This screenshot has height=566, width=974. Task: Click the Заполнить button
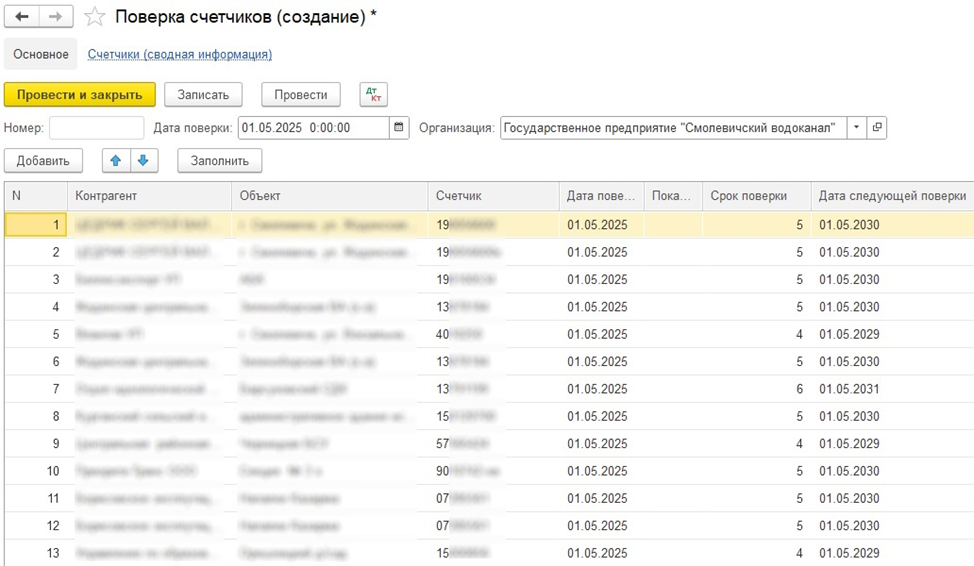pos(219,160)
